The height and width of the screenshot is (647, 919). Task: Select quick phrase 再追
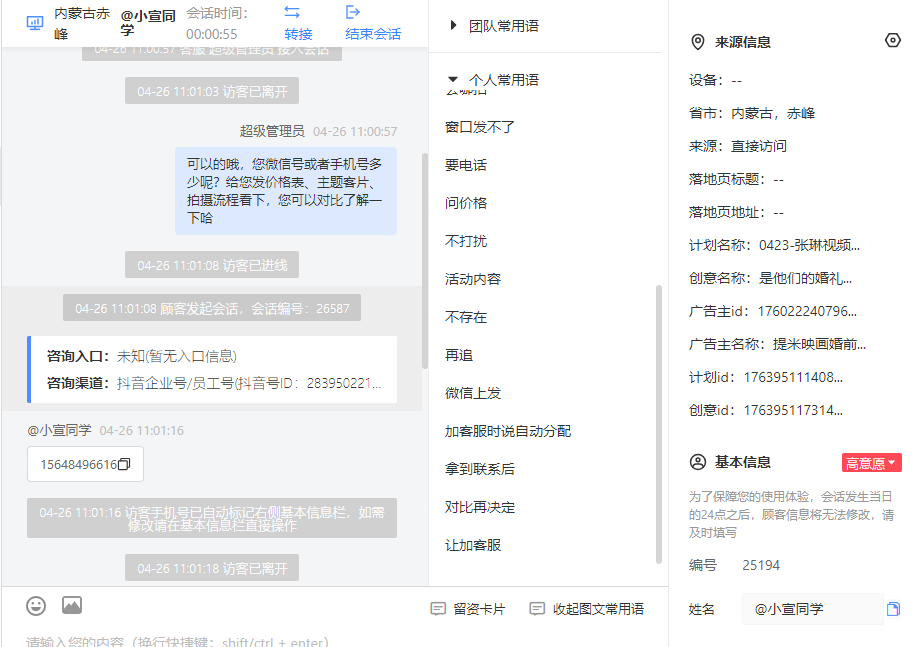coord(458,355)
